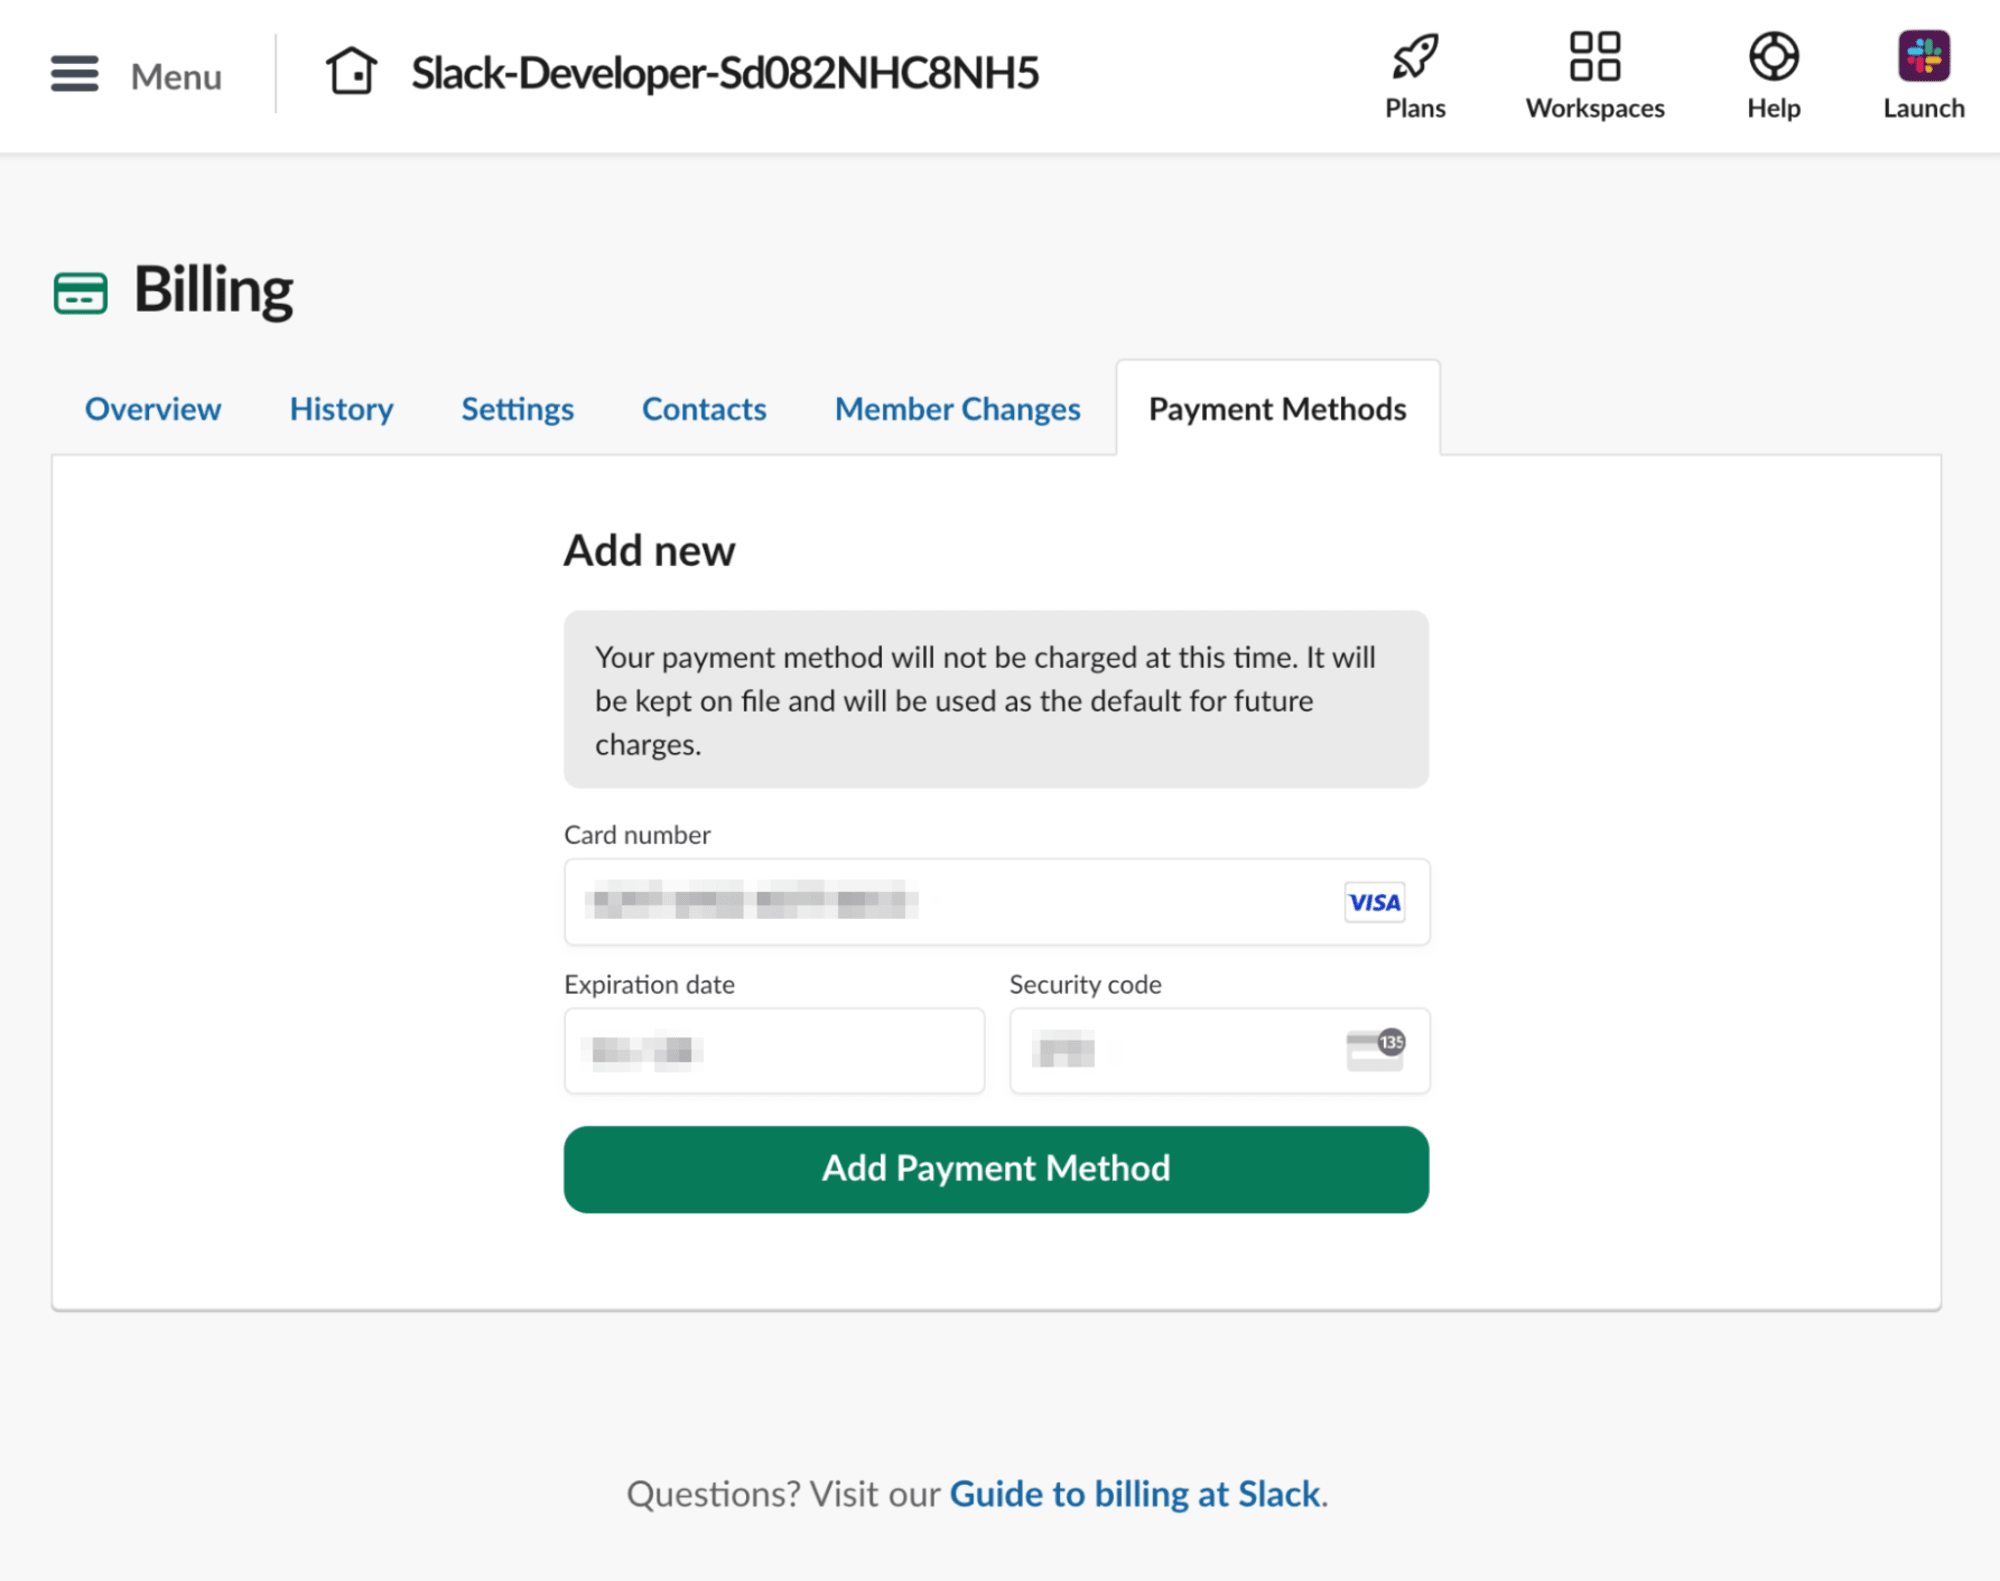Click the Billing page heading
Viewport: 2000px width, 1581px height.
tap(213, 290)
